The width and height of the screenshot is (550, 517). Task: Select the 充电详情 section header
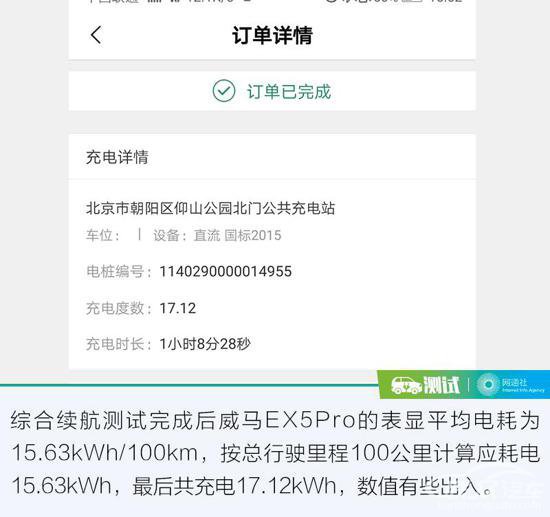pyautogui.click(x=117, y=157)
